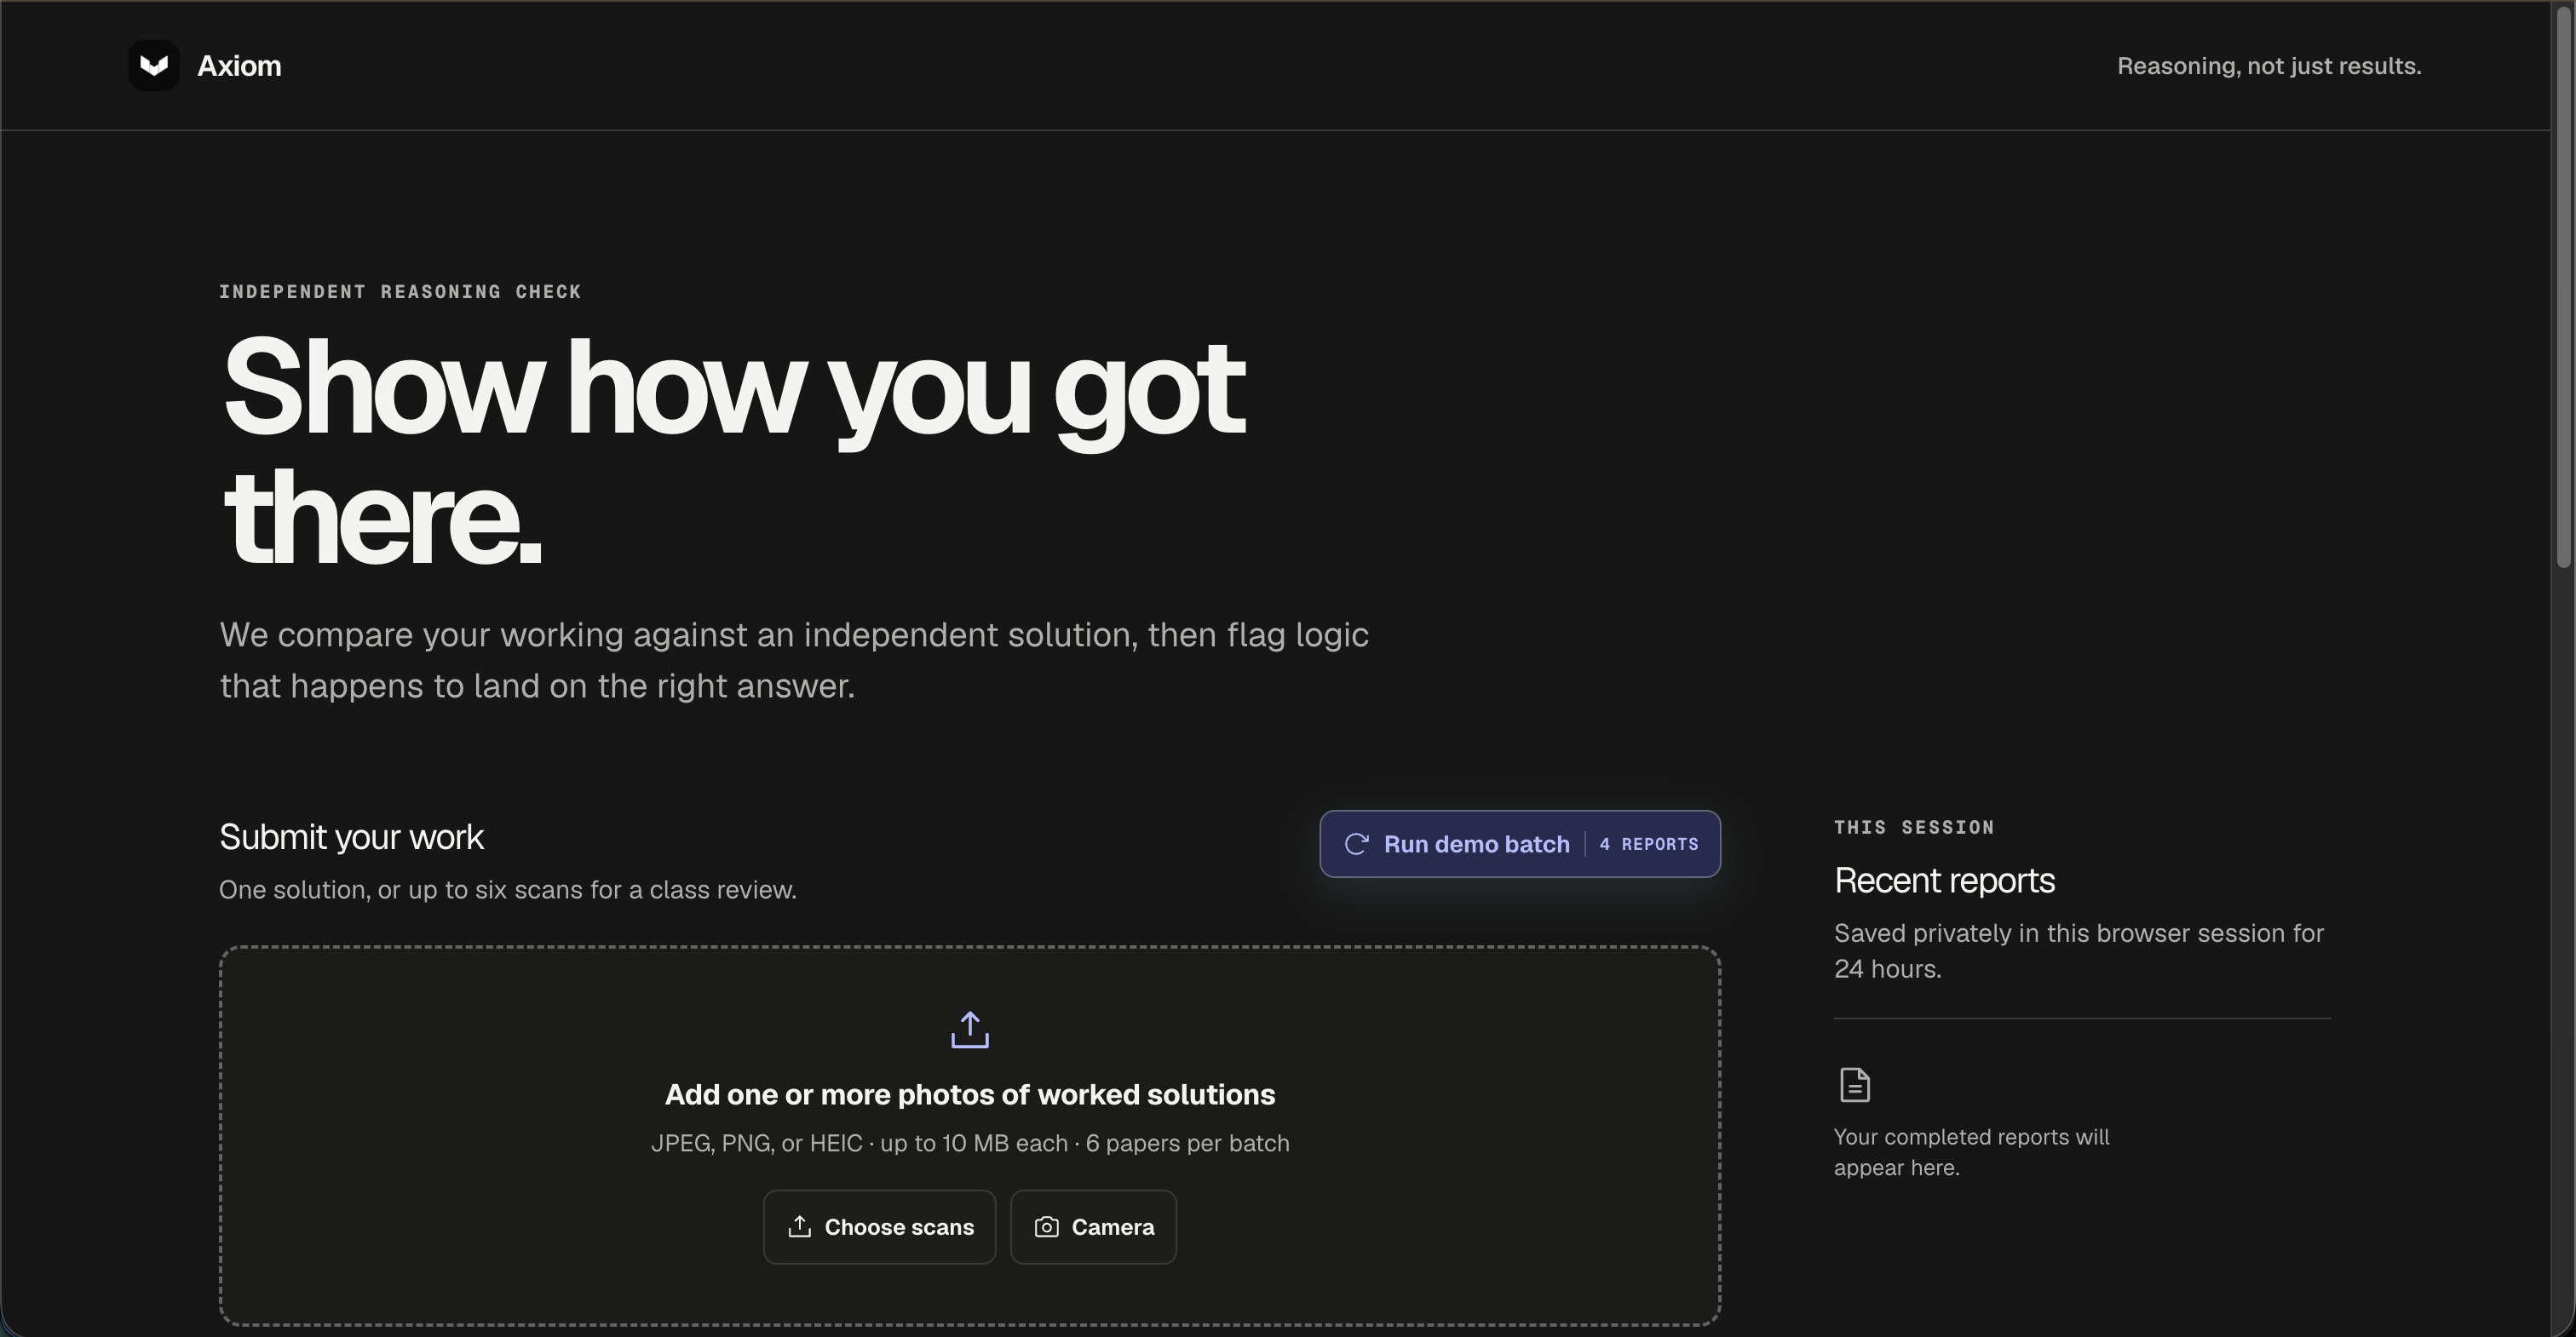Choose scans to upload
The image size is (2576, 1337).
click(879, 1226)
